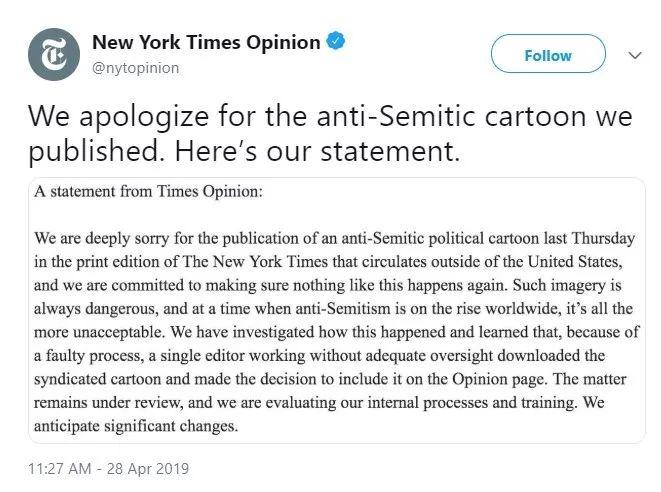
Task: Click the tweet text 'We apologize for the anti-Semitic cartoon'
Action: point(307,116)
